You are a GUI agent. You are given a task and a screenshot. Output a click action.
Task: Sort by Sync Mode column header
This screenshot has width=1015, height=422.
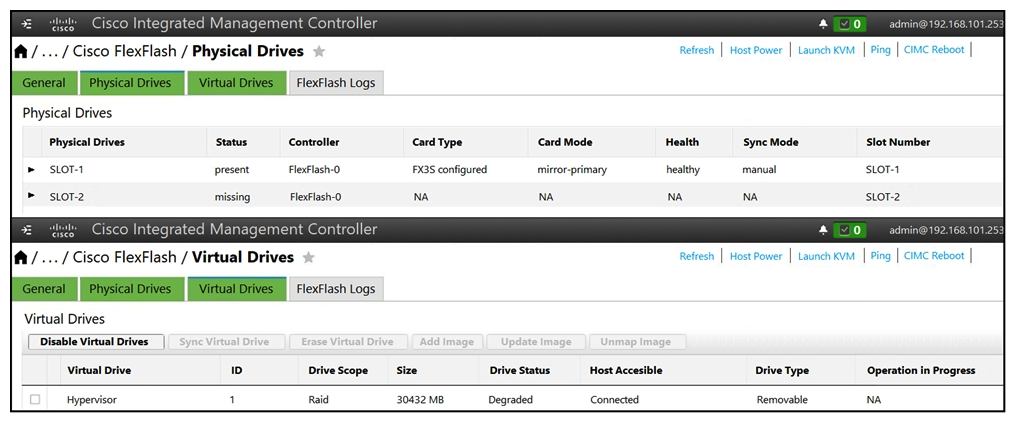click(x=770, y=142)
